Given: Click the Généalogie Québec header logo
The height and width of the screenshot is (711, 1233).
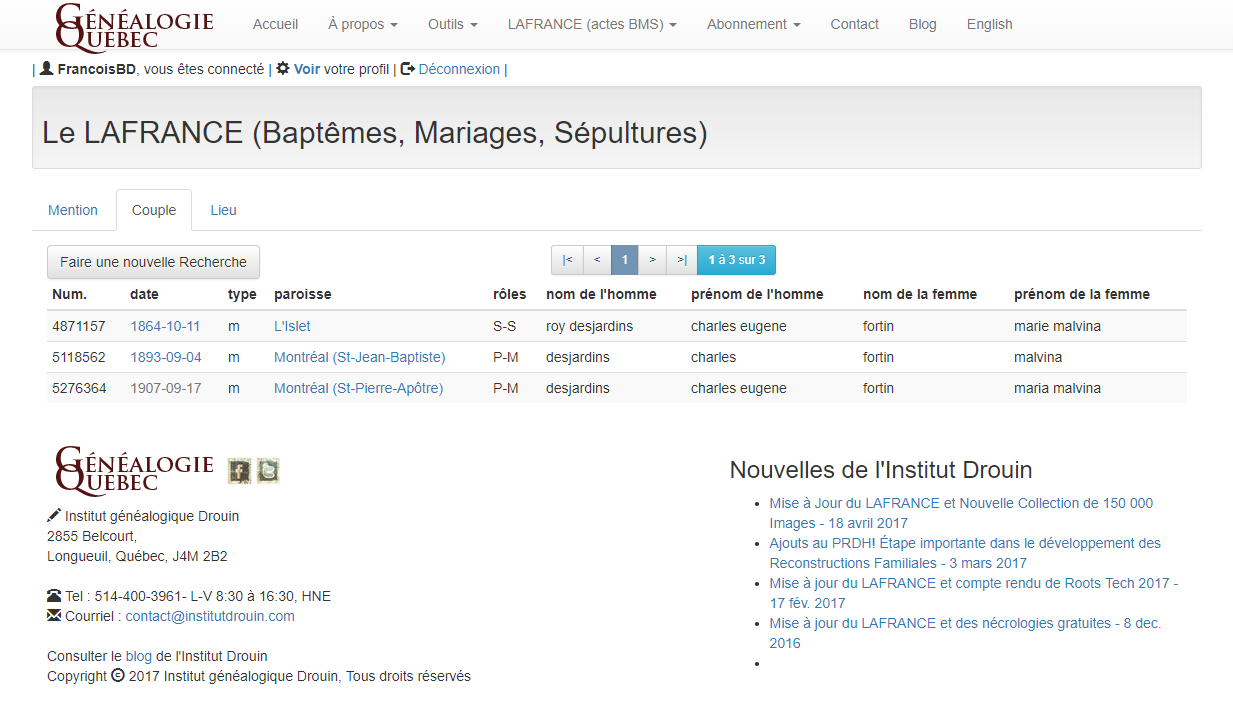Looking at the screenshot, I should click(x=134, y=27).
